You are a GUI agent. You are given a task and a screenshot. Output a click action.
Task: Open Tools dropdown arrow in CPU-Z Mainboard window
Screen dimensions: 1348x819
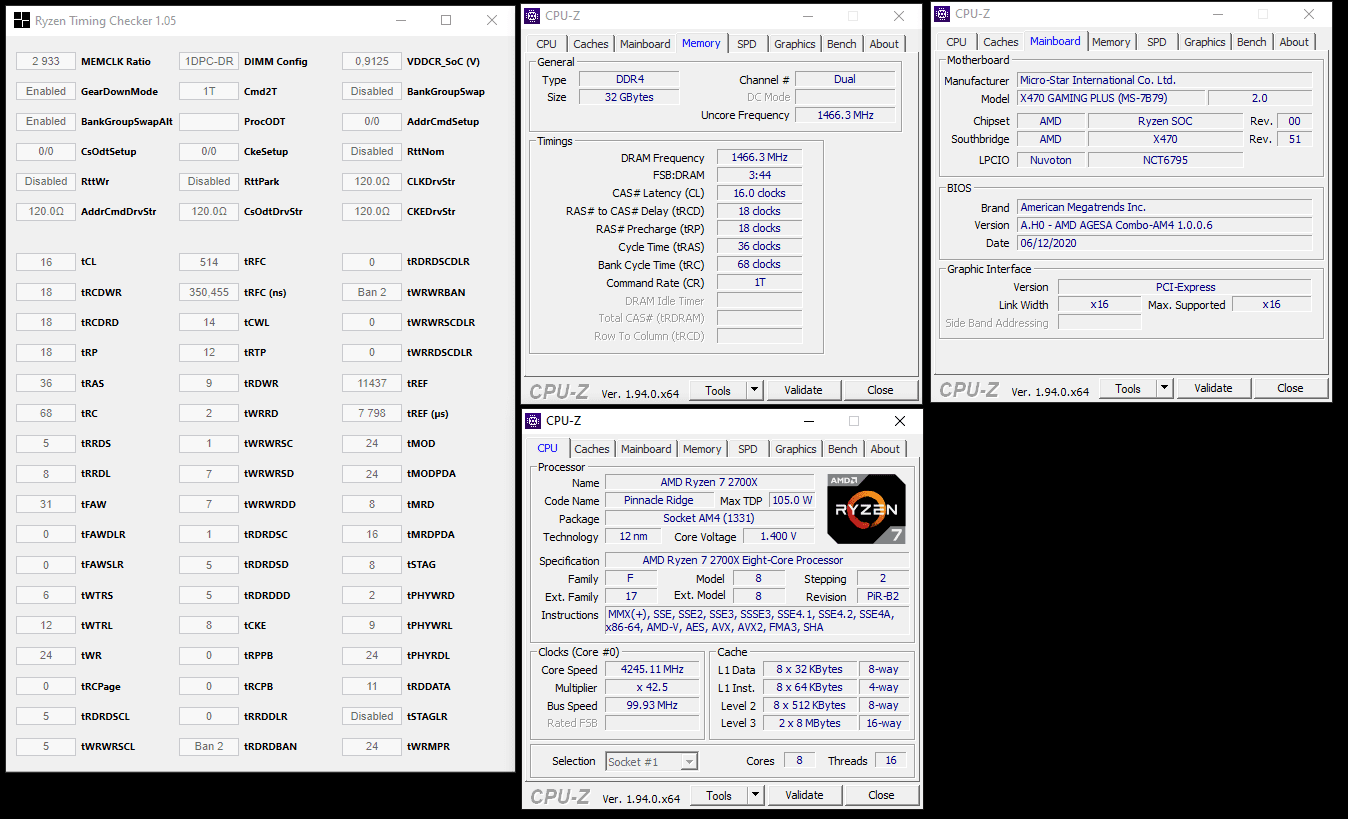pos(1164,388)
